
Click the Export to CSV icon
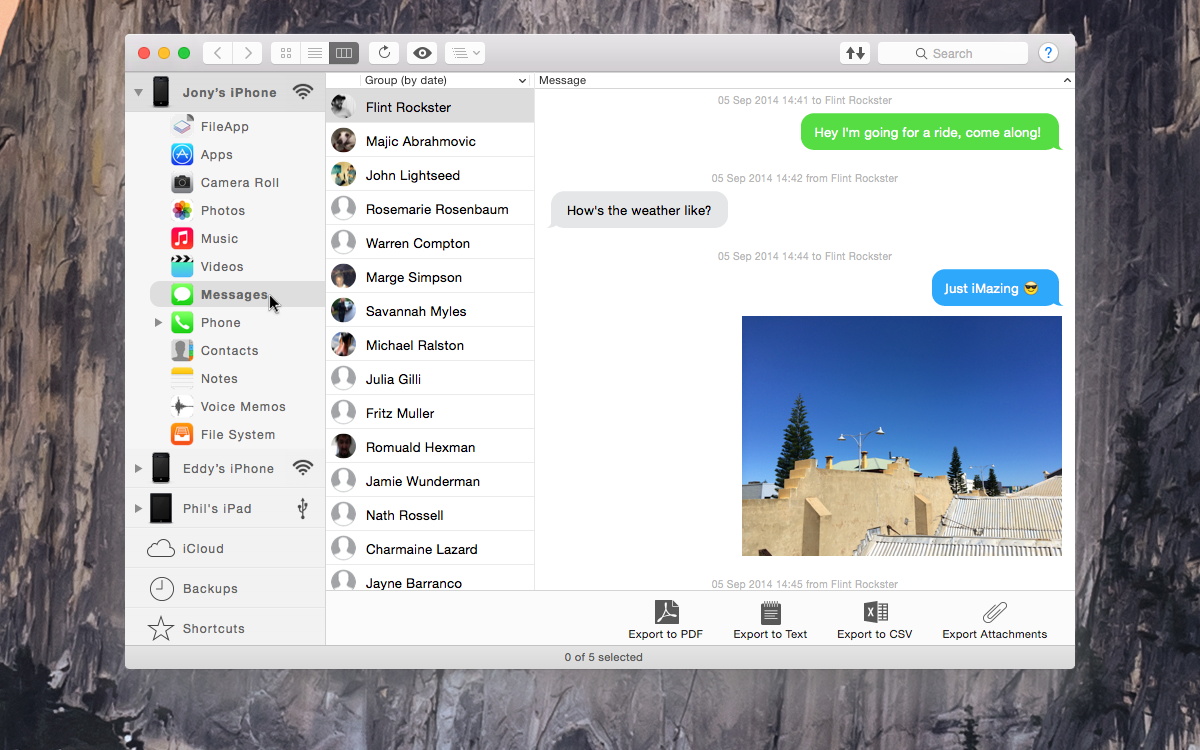pos(875,612)
